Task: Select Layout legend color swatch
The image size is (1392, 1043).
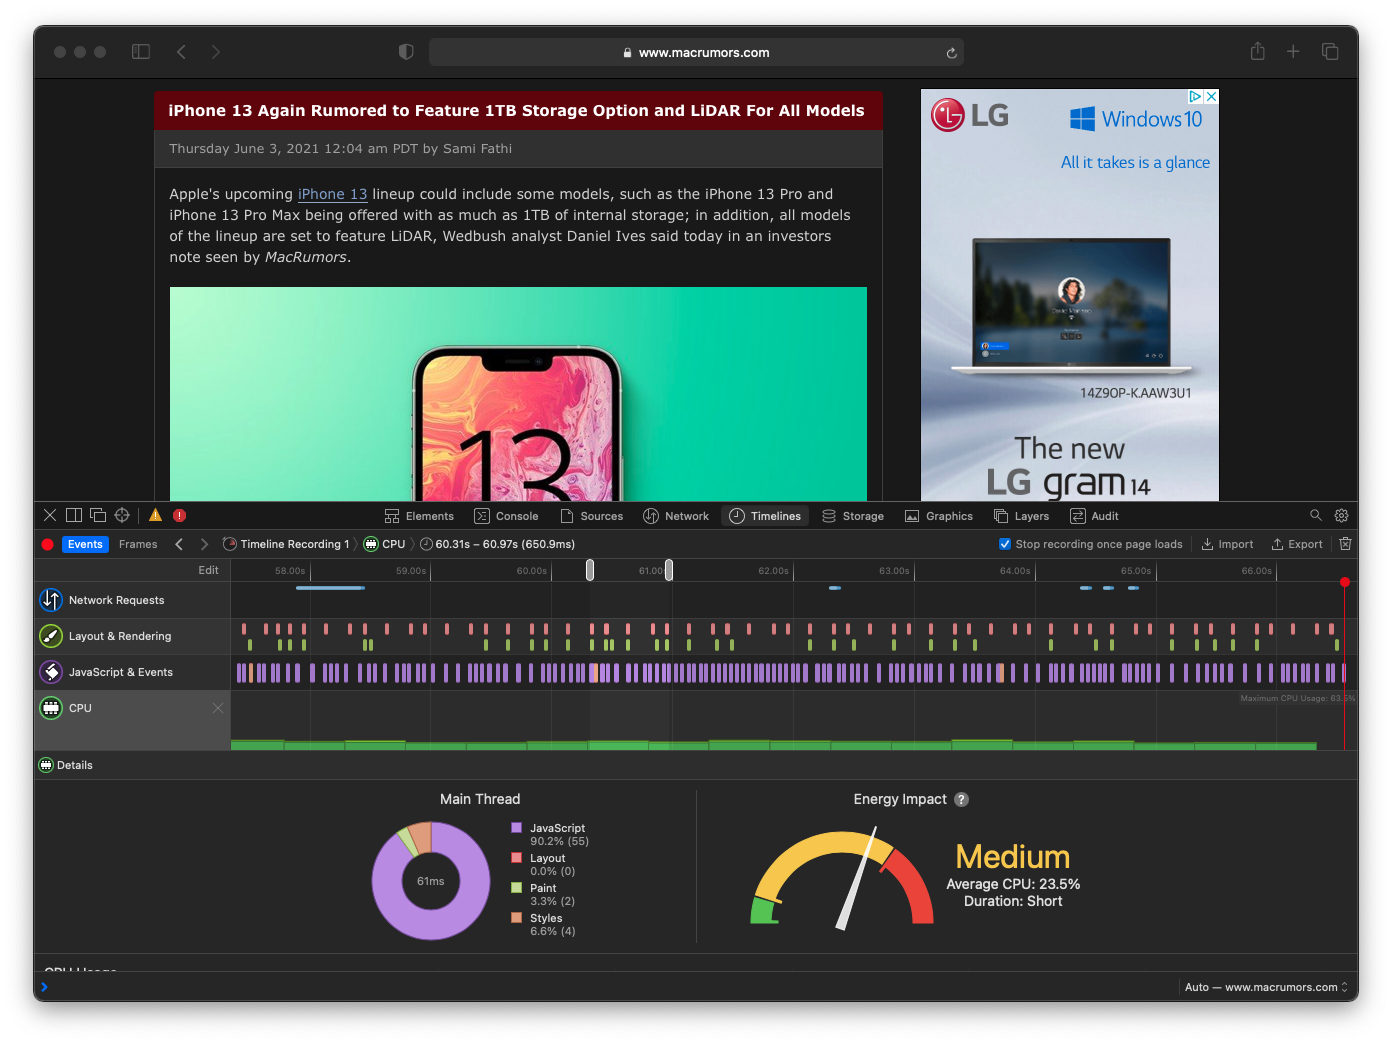Action: click(516, 858)
